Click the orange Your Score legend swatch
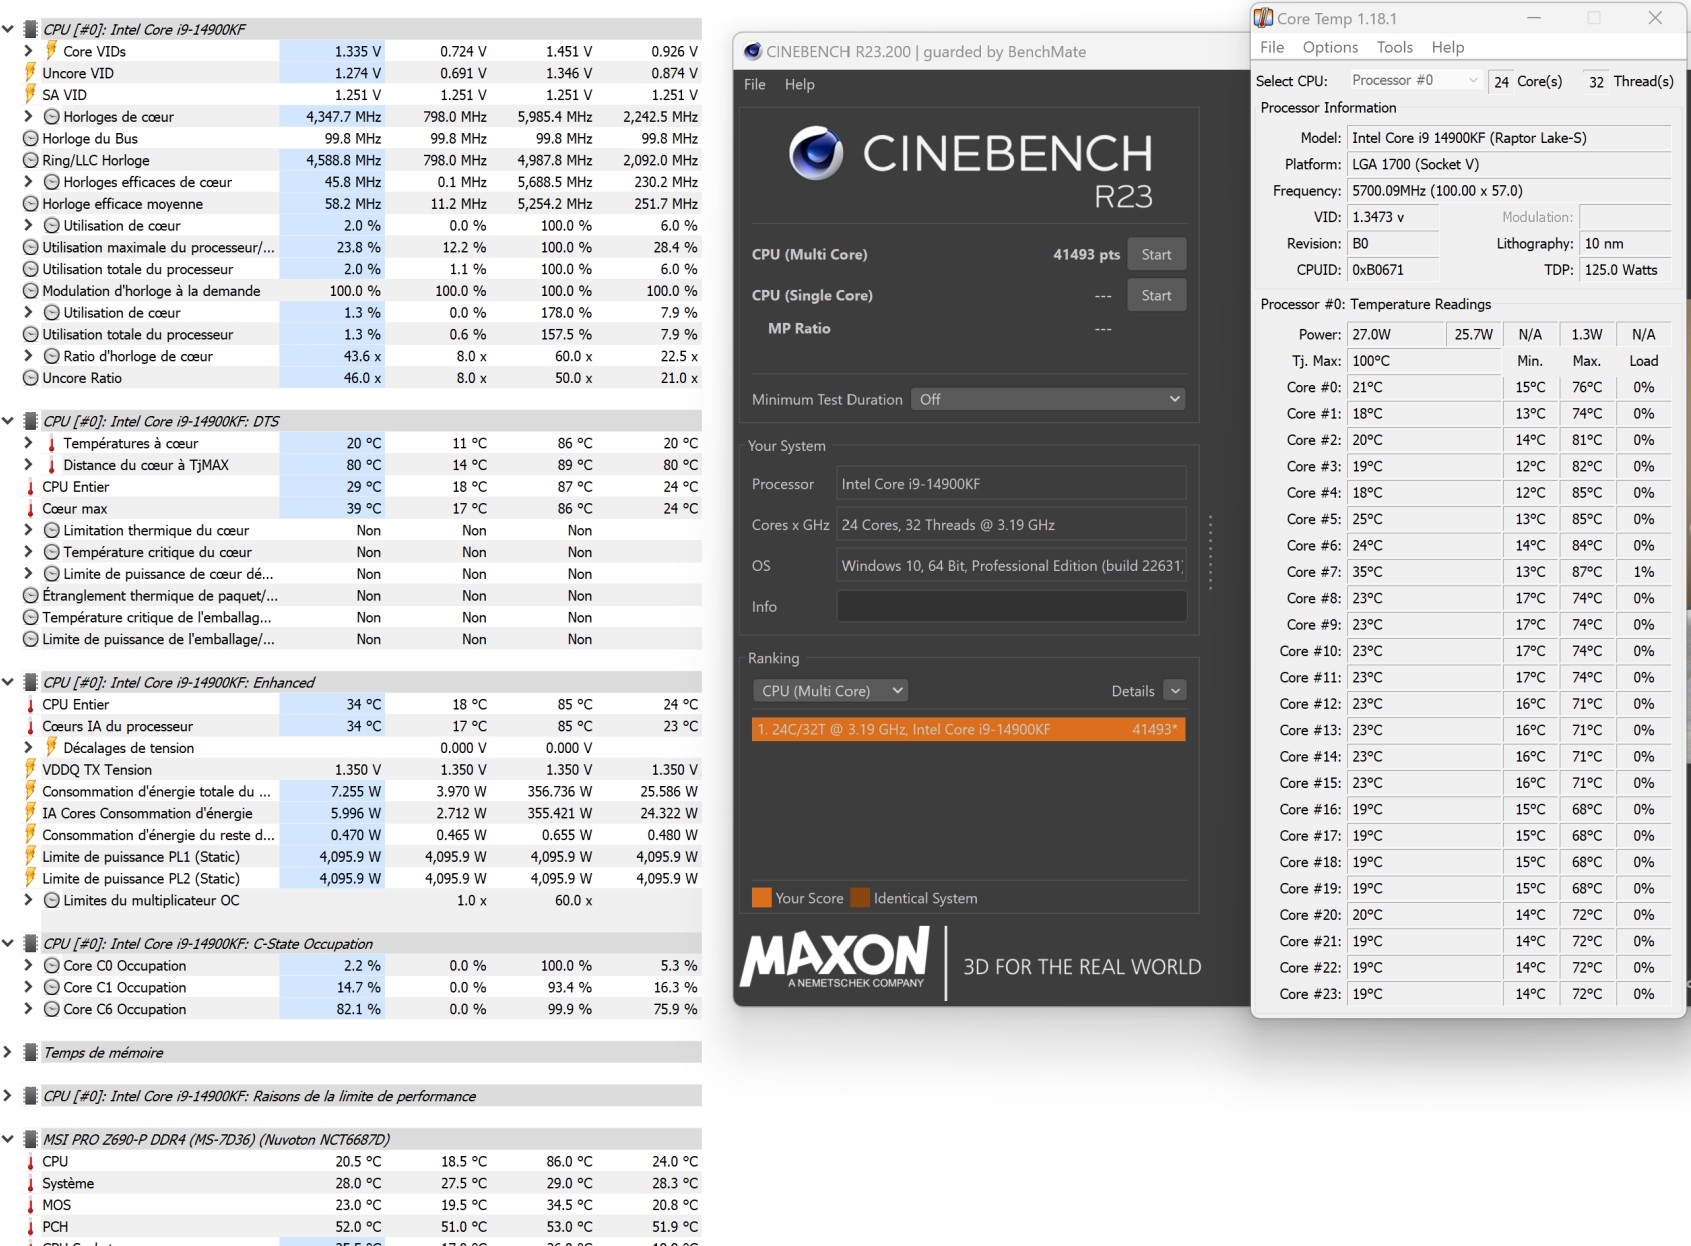Screen dimensions: 1691x1246 pos(762,897)
